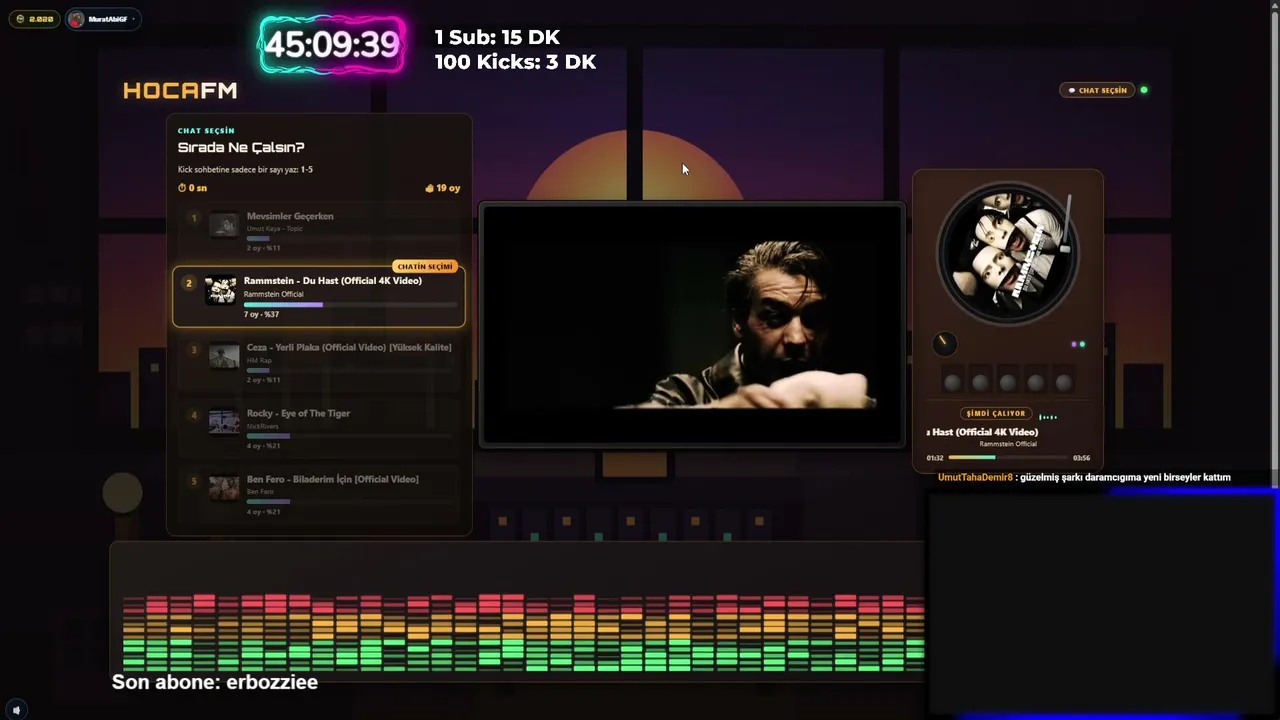
Task: Click the number 5 badge in the vote list
Action: coord(194,481)
